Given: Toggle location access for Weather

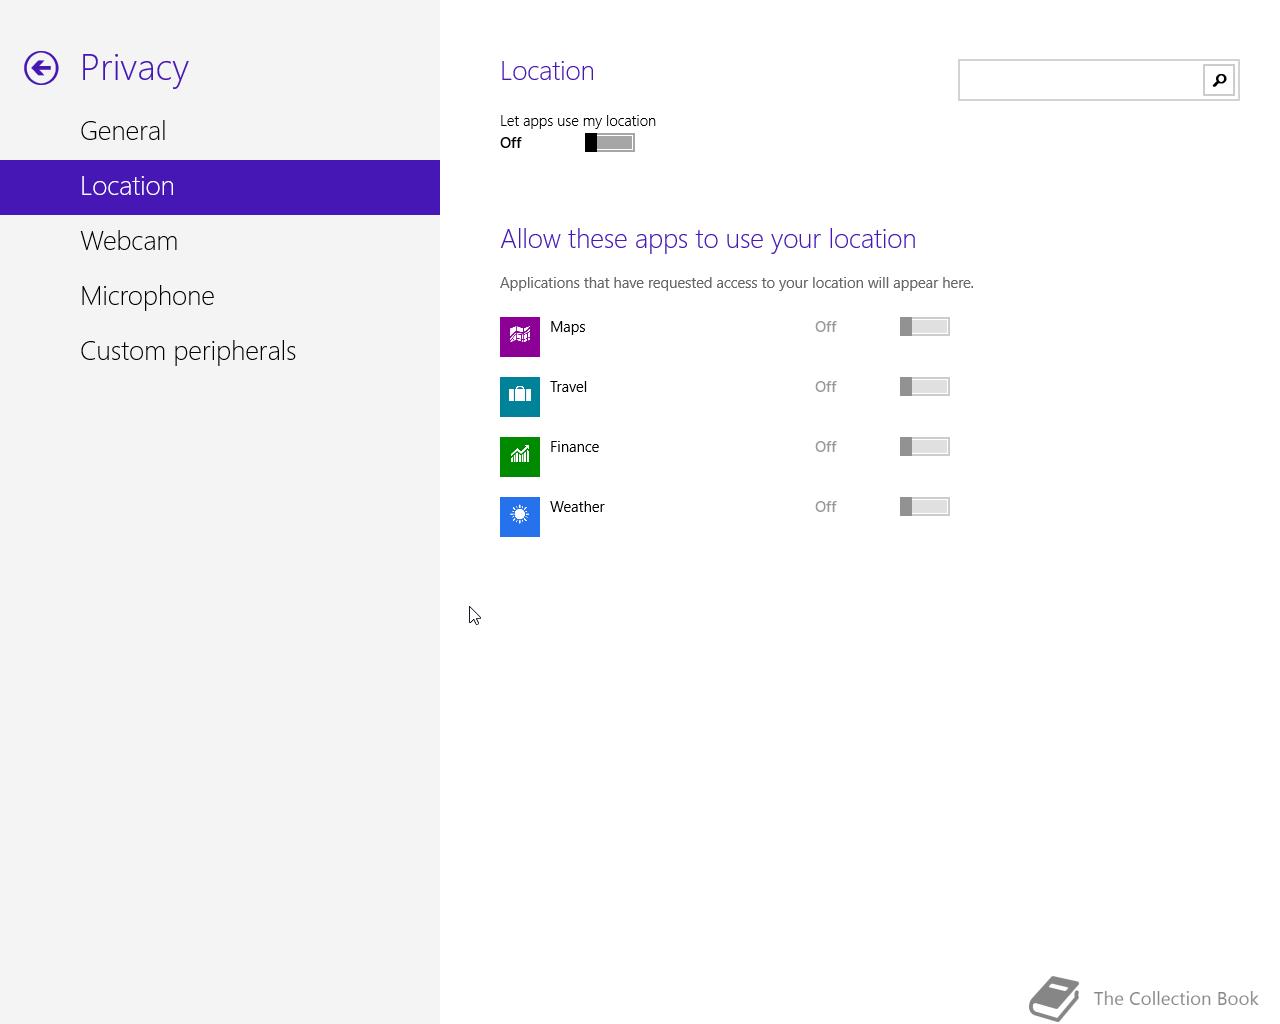Looking at the screenshot, I should coord(925,507).
